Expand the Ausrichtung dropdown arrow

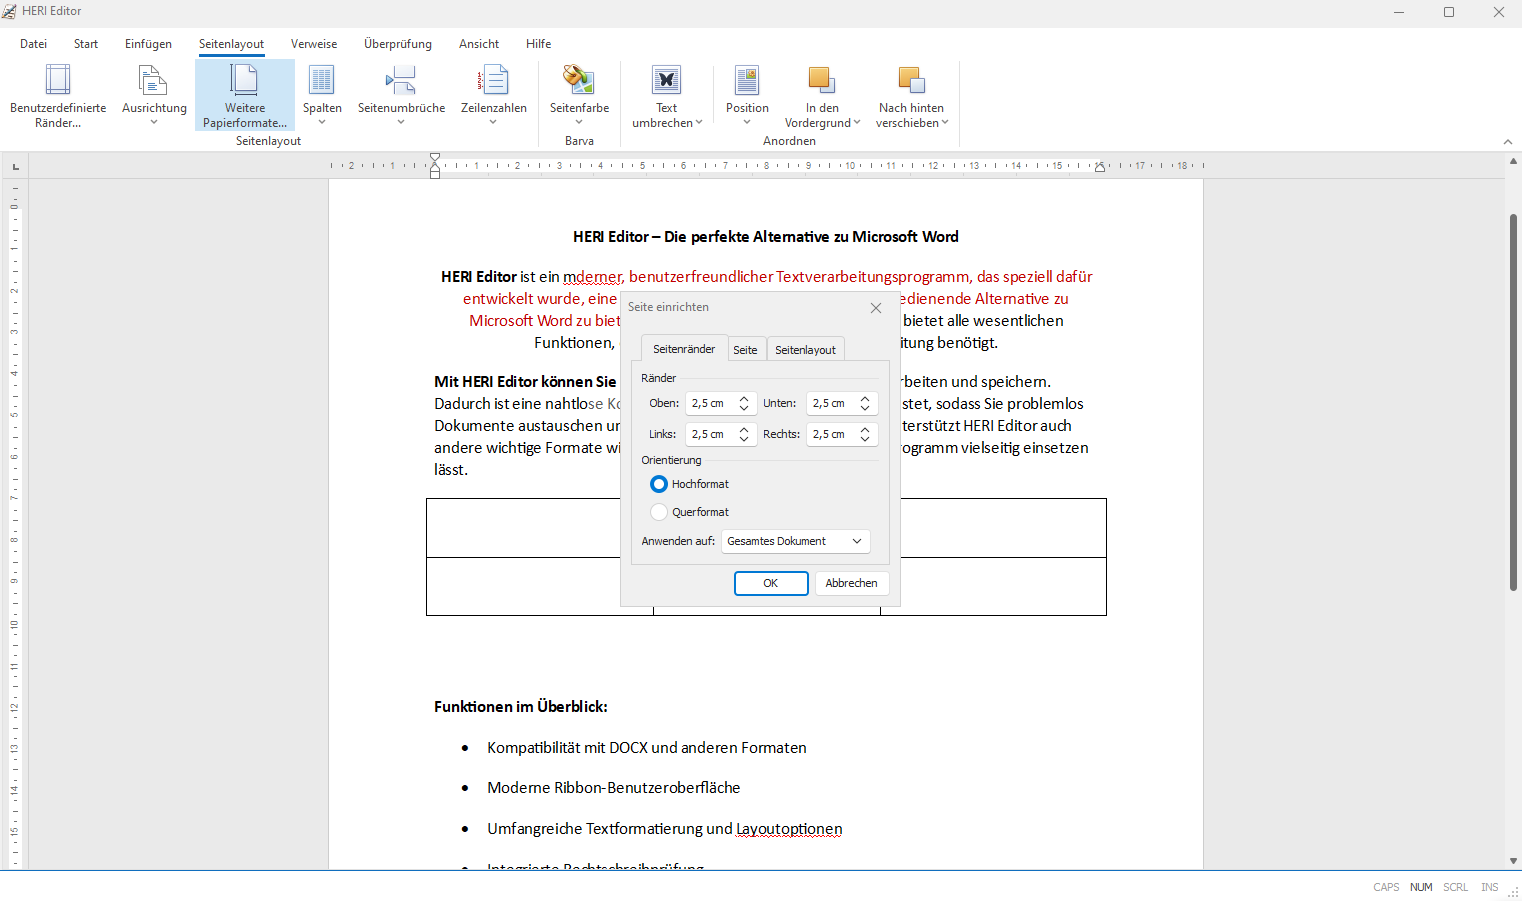[154, 122]
